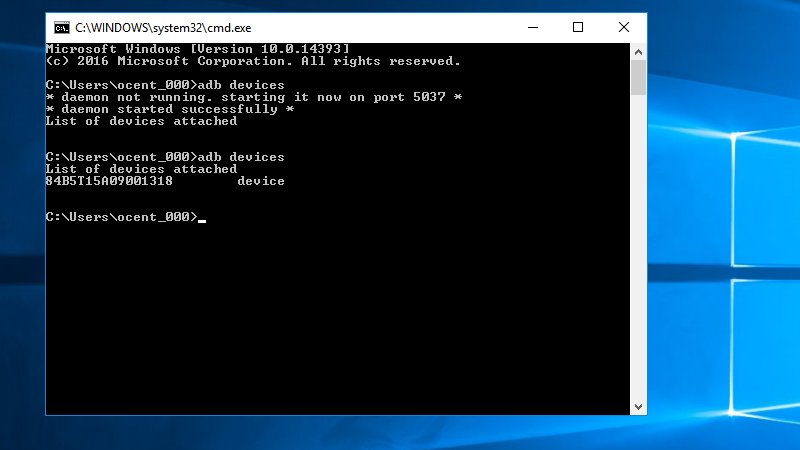Click the 'daemon not running' line

point(254,97)
